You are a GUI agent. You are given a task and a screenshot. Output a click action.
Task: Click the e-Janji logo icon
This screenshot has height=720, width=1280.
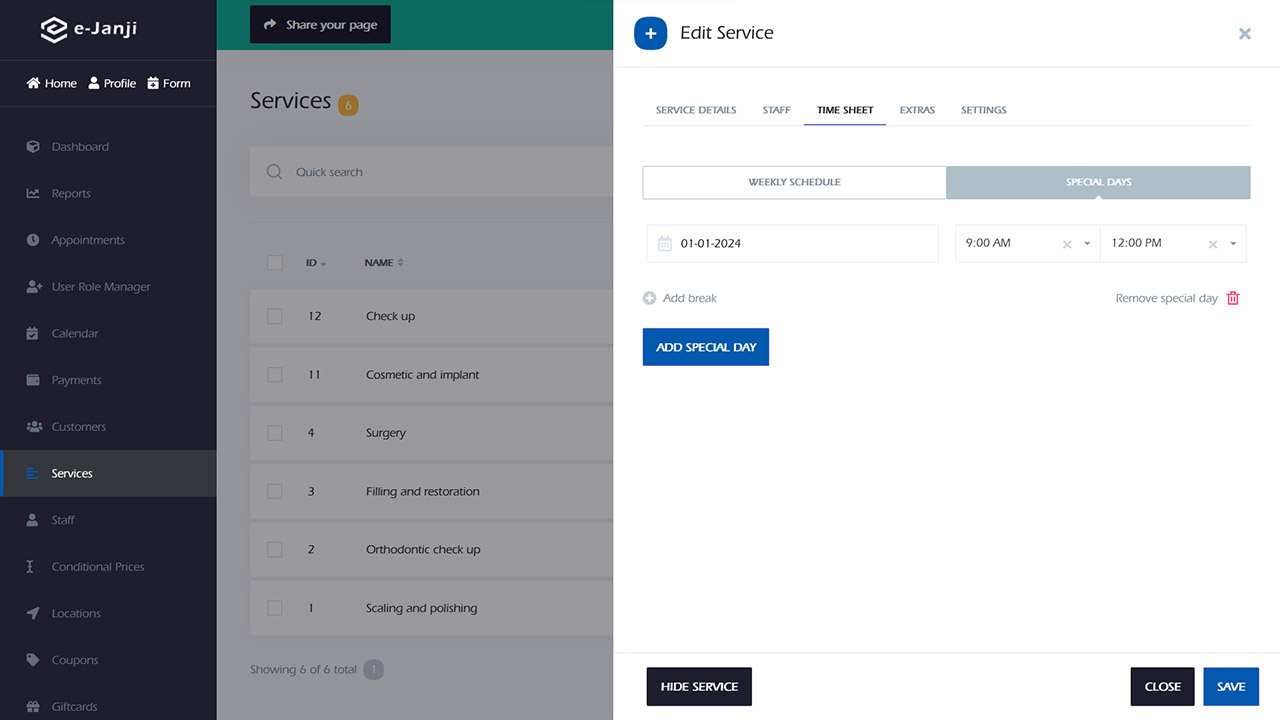53,29
